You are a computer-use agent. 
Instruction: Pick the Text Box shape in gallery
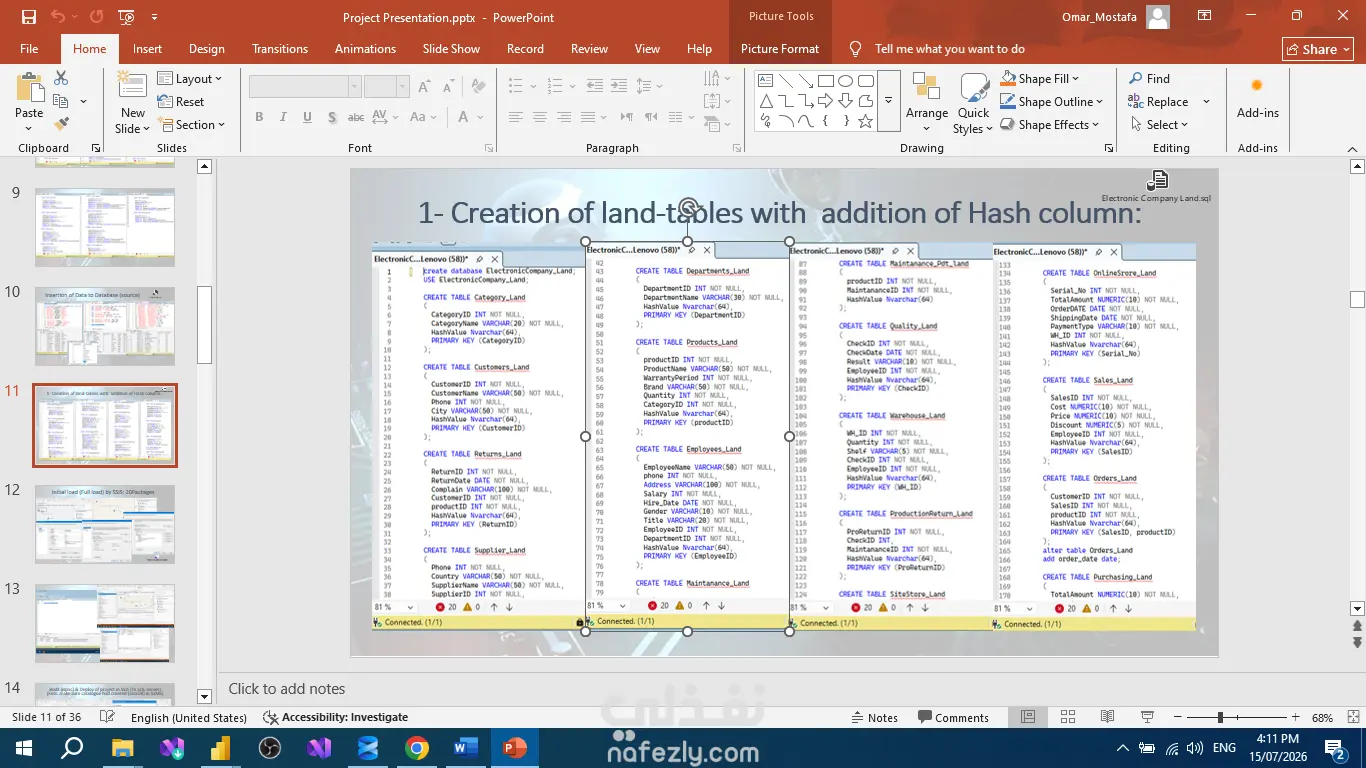pos(764,81)
